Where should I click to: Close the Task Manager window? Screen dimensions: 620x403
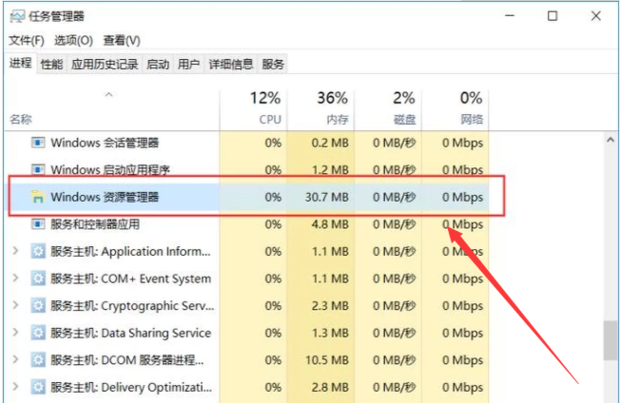click(x=596, y=16)
